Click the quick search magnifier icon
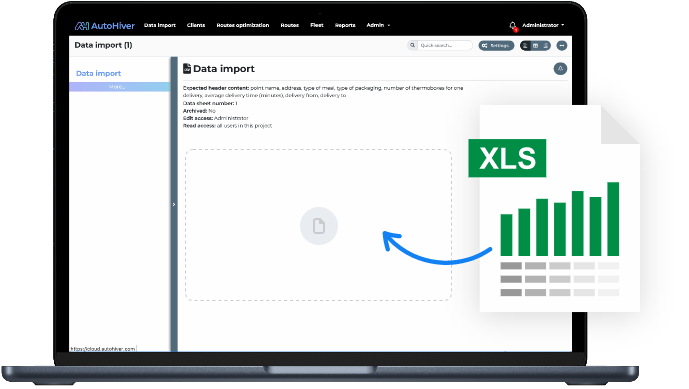689x389 pixels. tap(412, 45)
